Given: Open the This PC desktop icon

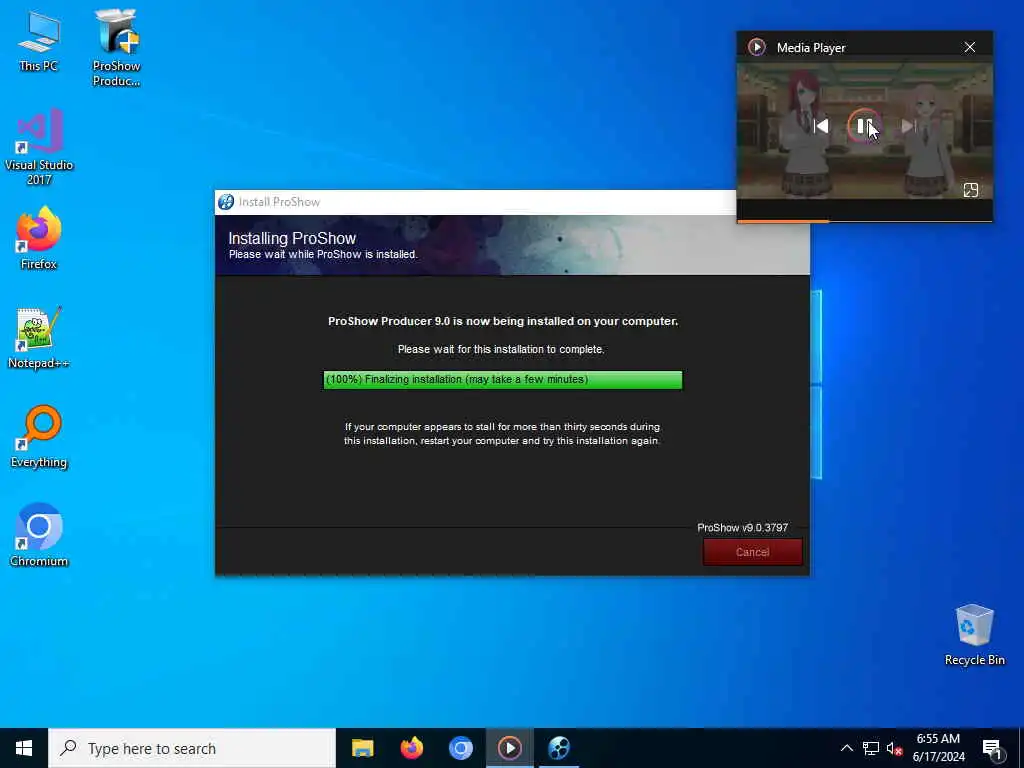Looking at the screenshot, I should [39, 41].
